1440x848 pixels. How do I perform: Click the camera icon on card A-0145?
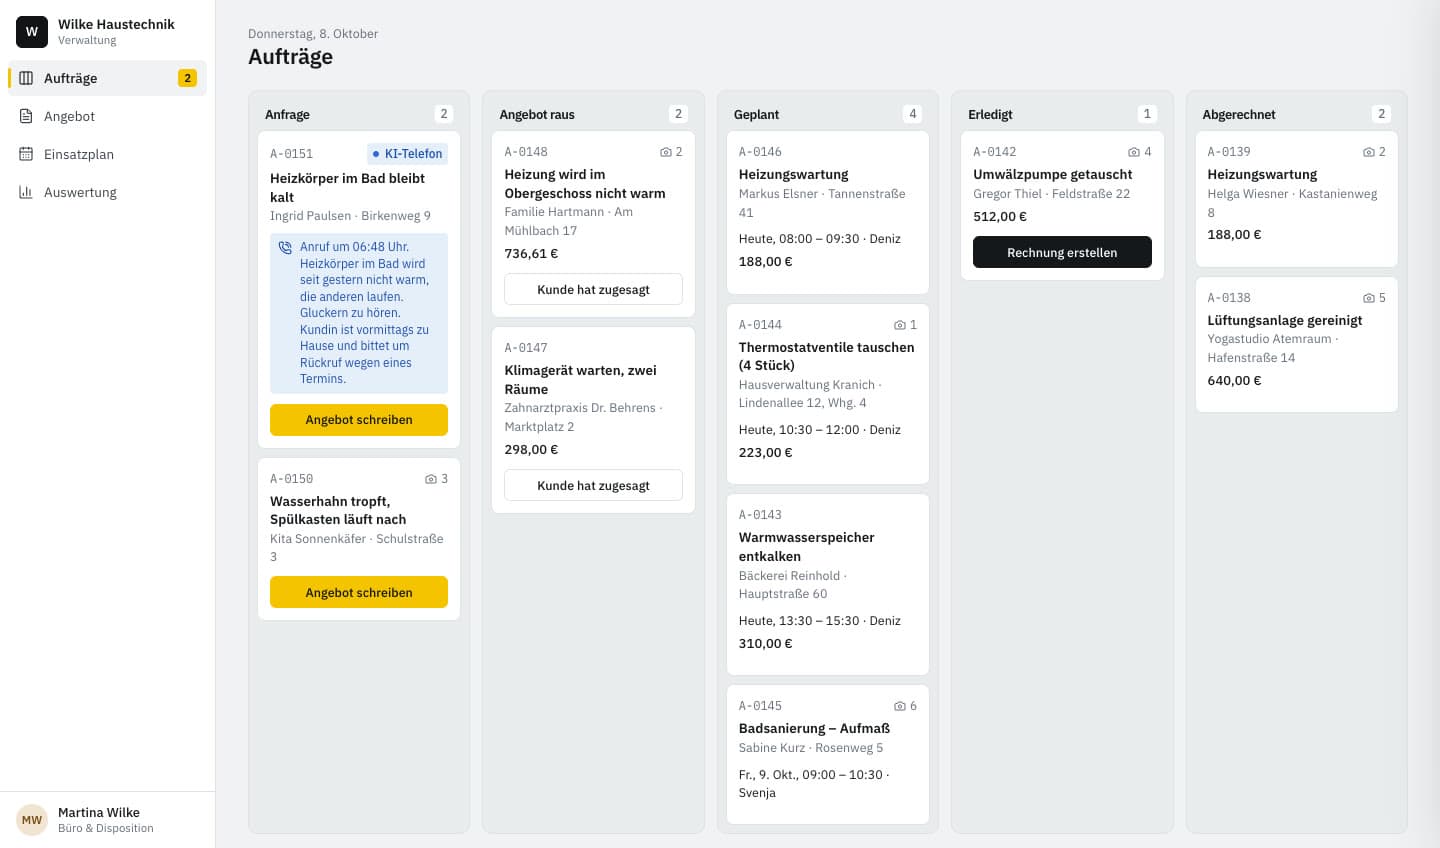tap(900, 706)
